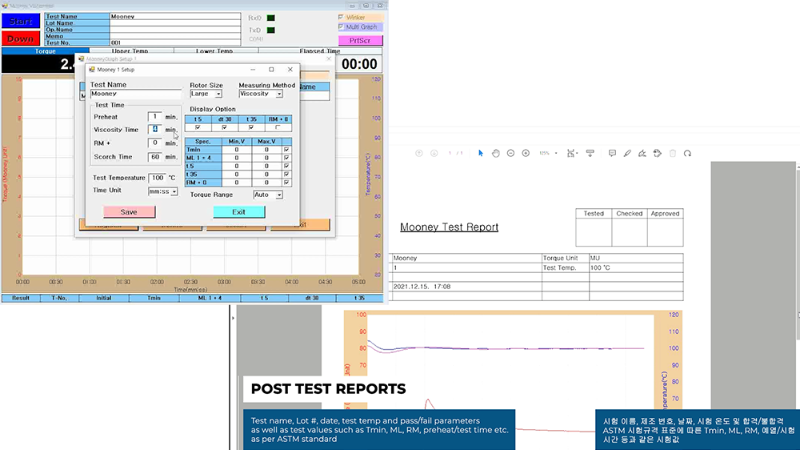Add a comment with the speech bubble icon
Image resolution: width=800 pixels, height=450 pixels.
pos(612,153)
